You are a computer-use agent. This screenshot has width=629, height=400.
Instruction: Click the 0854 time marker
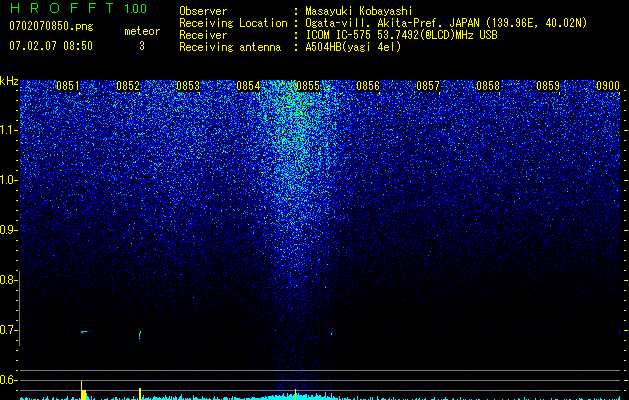(248, 86)
